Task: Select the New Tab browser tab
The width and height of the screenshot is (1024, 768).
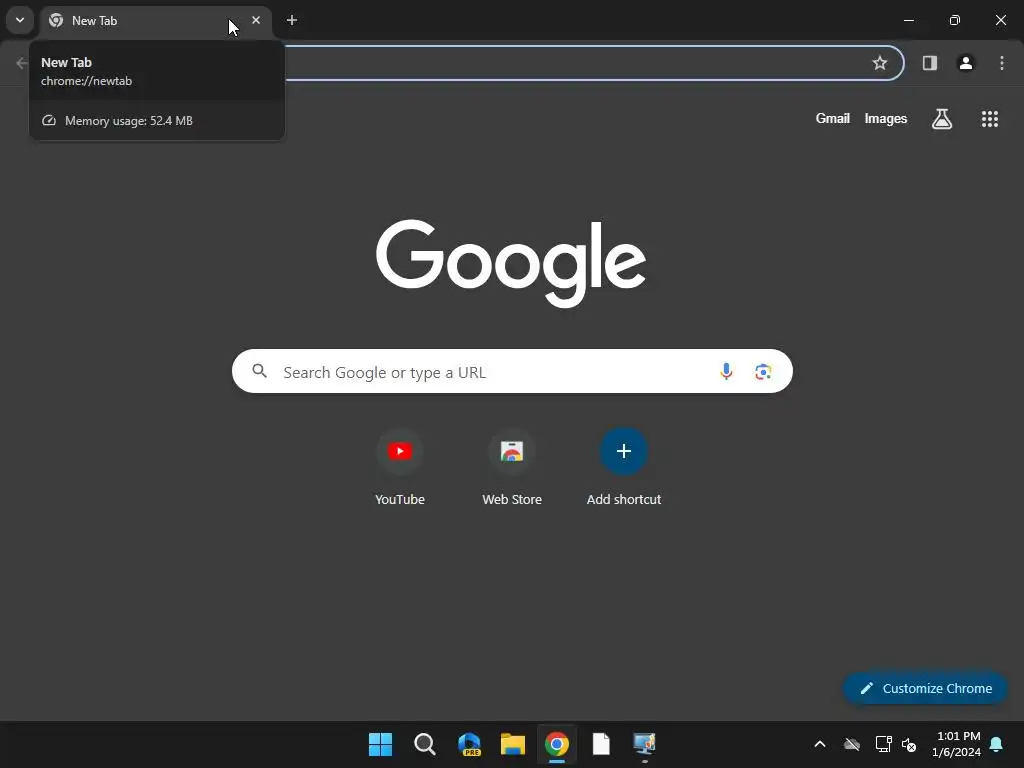Action: tap(155, 21)
